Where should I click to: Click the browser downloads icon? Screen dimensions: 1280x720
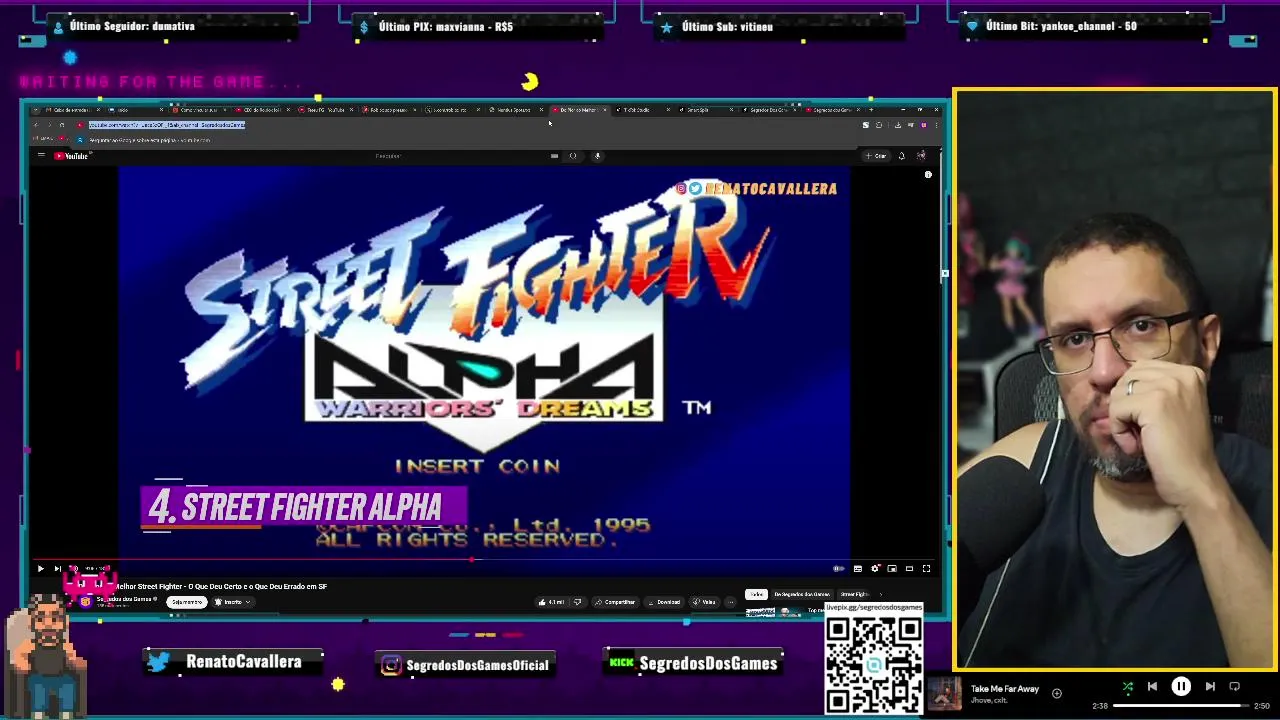pos(897,125)
